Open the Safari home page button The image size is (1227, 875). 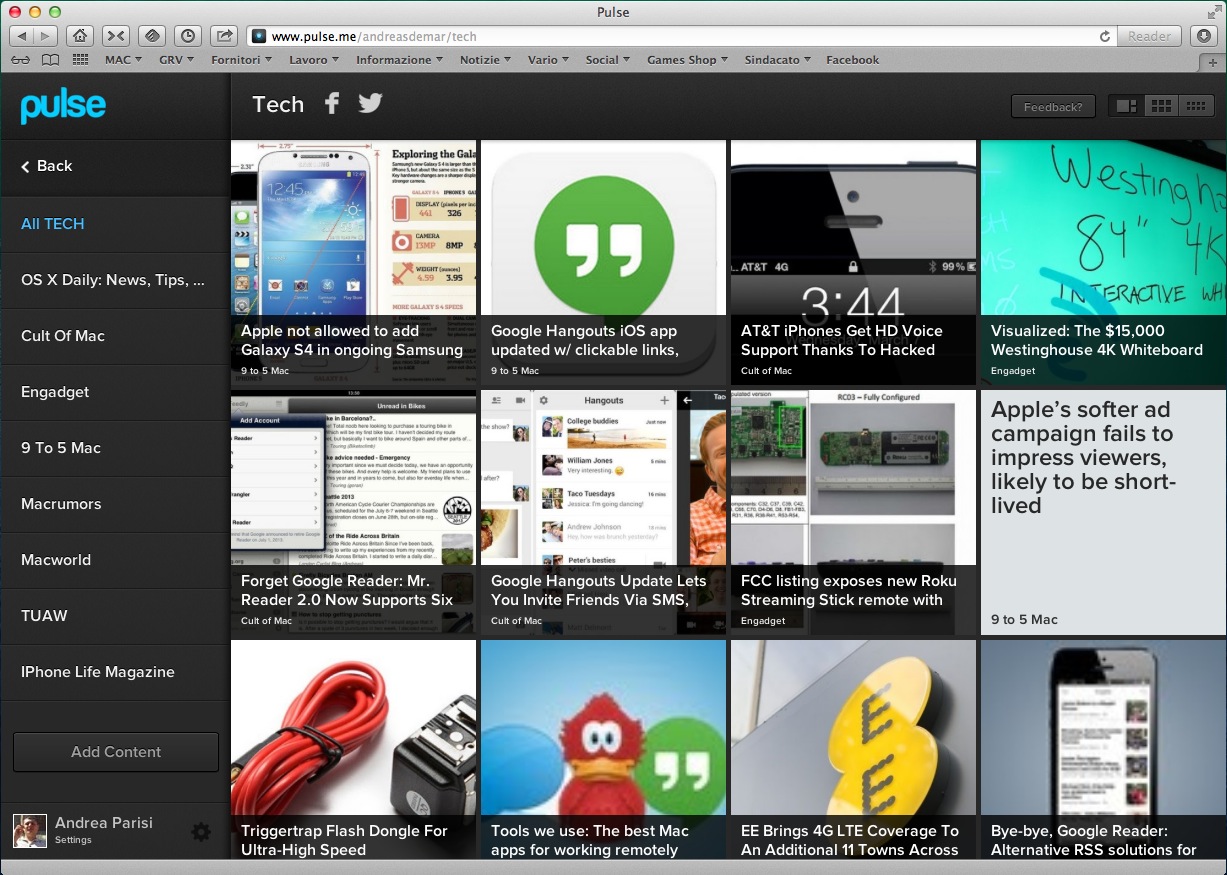80,36
